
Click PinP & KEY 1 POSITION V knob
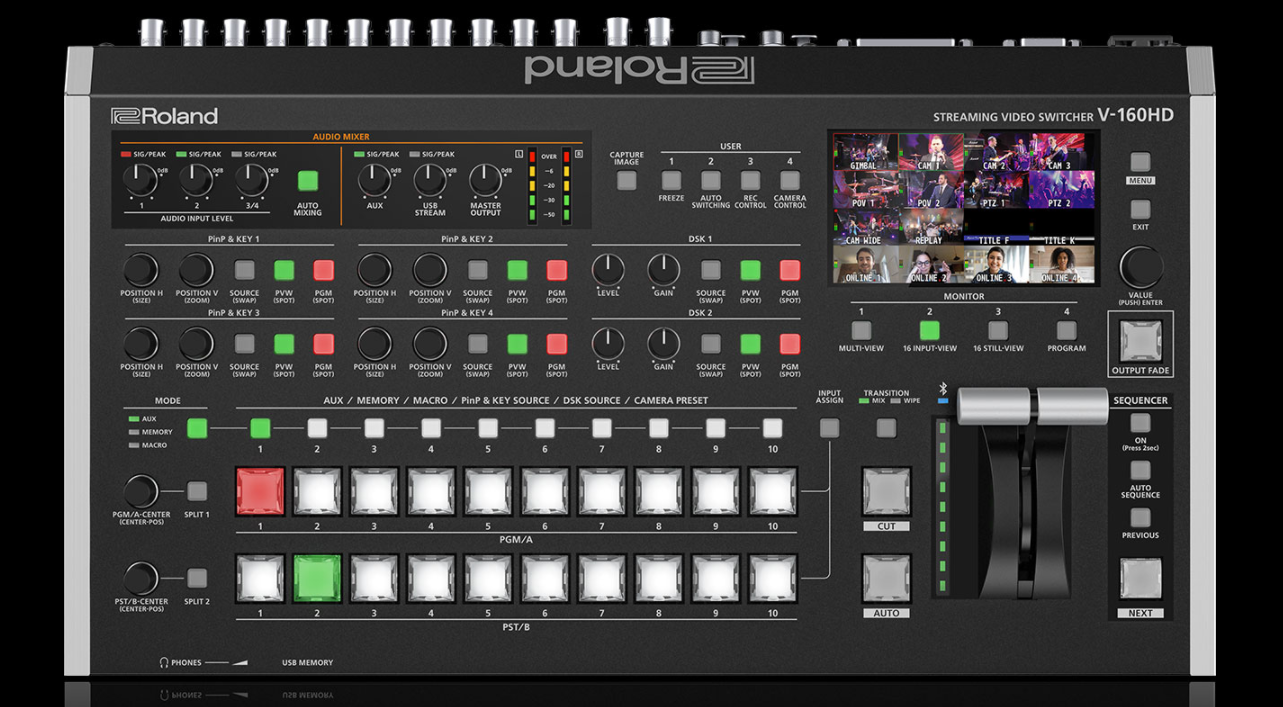click(196, 270)
